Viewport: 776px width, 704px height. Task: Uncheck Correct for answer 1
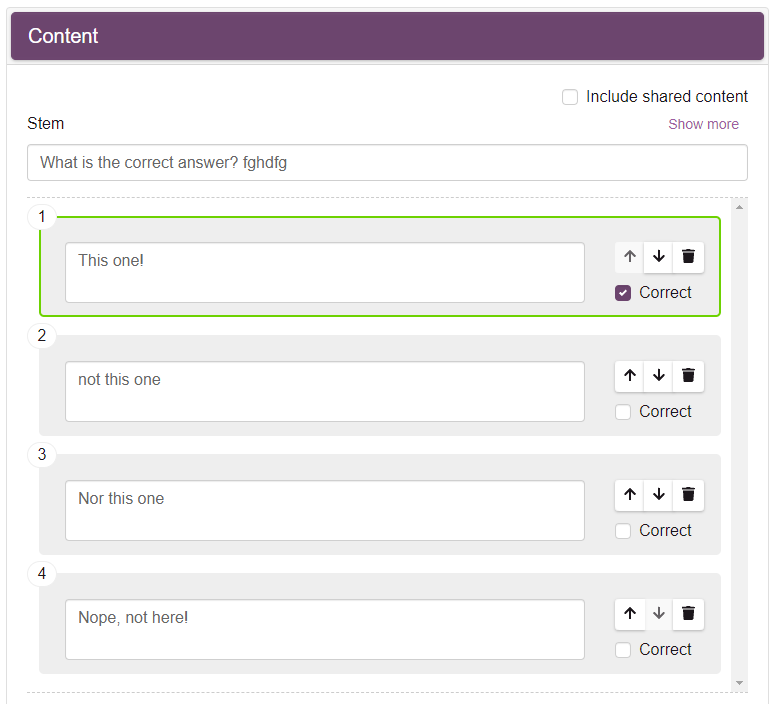[x=623, y=293]
